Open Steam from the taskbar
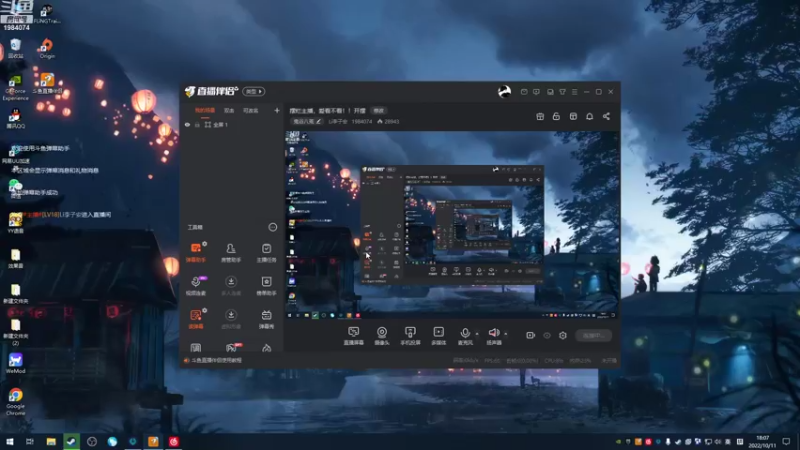 [71, 441]
